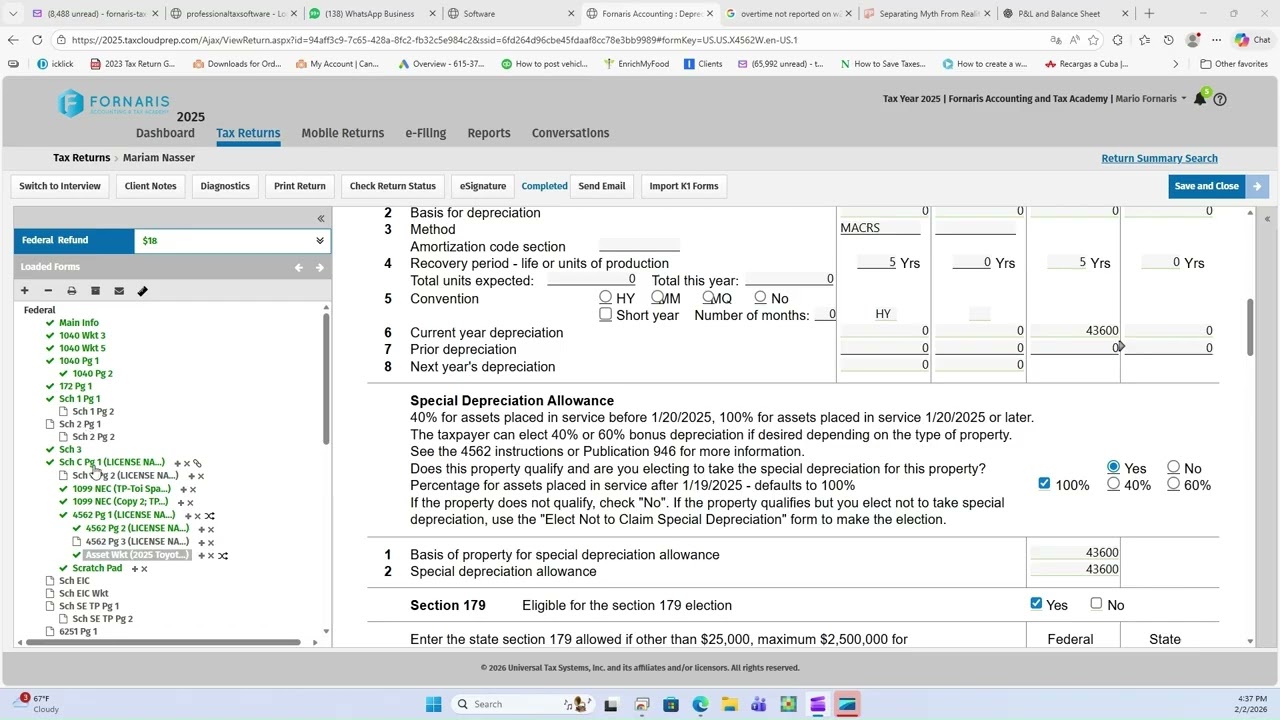The height and width of the screenshot is (720, 1280).
Task: Add a new form using the plus icon
Action: [24, 291]
